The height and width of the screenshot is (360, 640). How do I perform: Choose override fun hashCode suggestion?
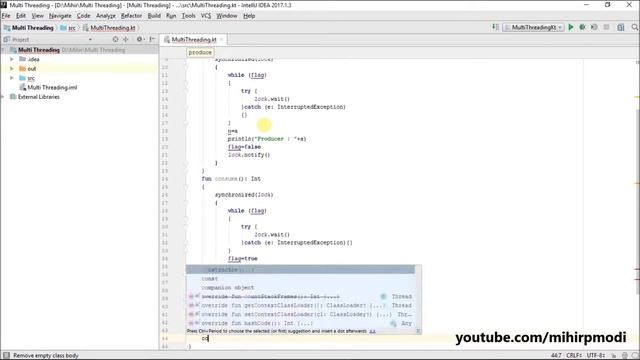300,323
